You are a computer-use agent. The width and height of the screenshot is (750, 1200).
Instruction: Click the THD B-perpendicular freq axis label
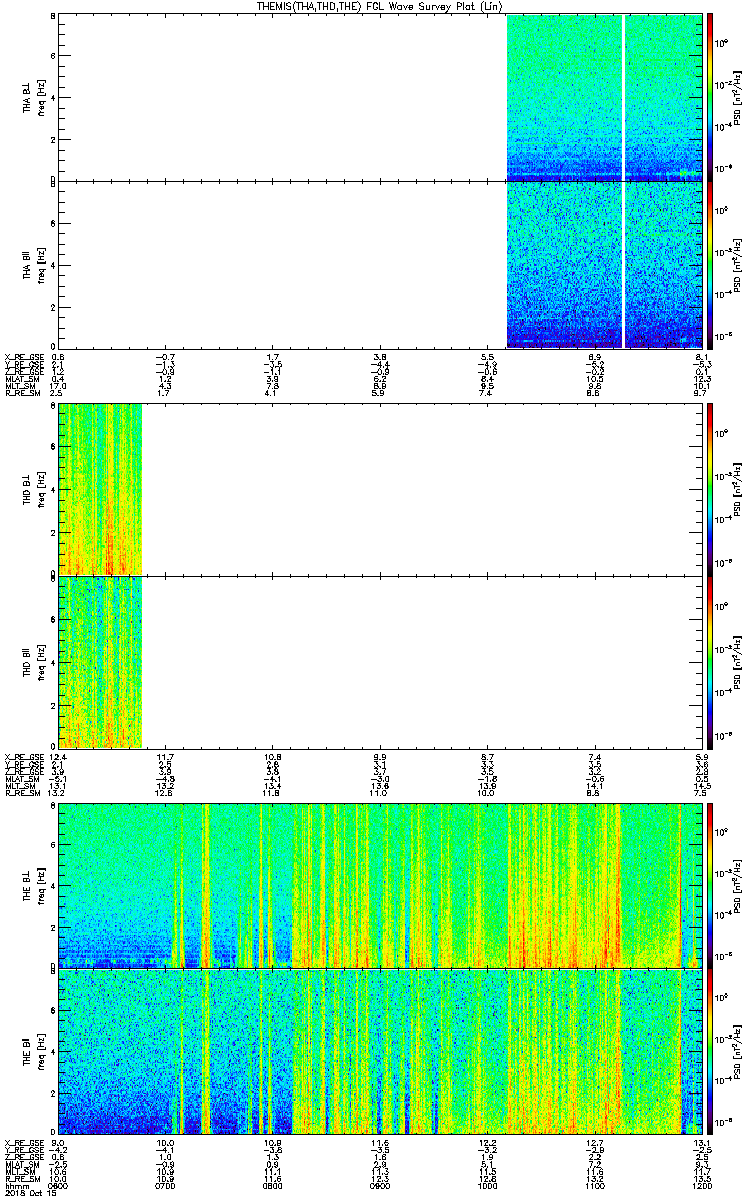pos(40,488)
